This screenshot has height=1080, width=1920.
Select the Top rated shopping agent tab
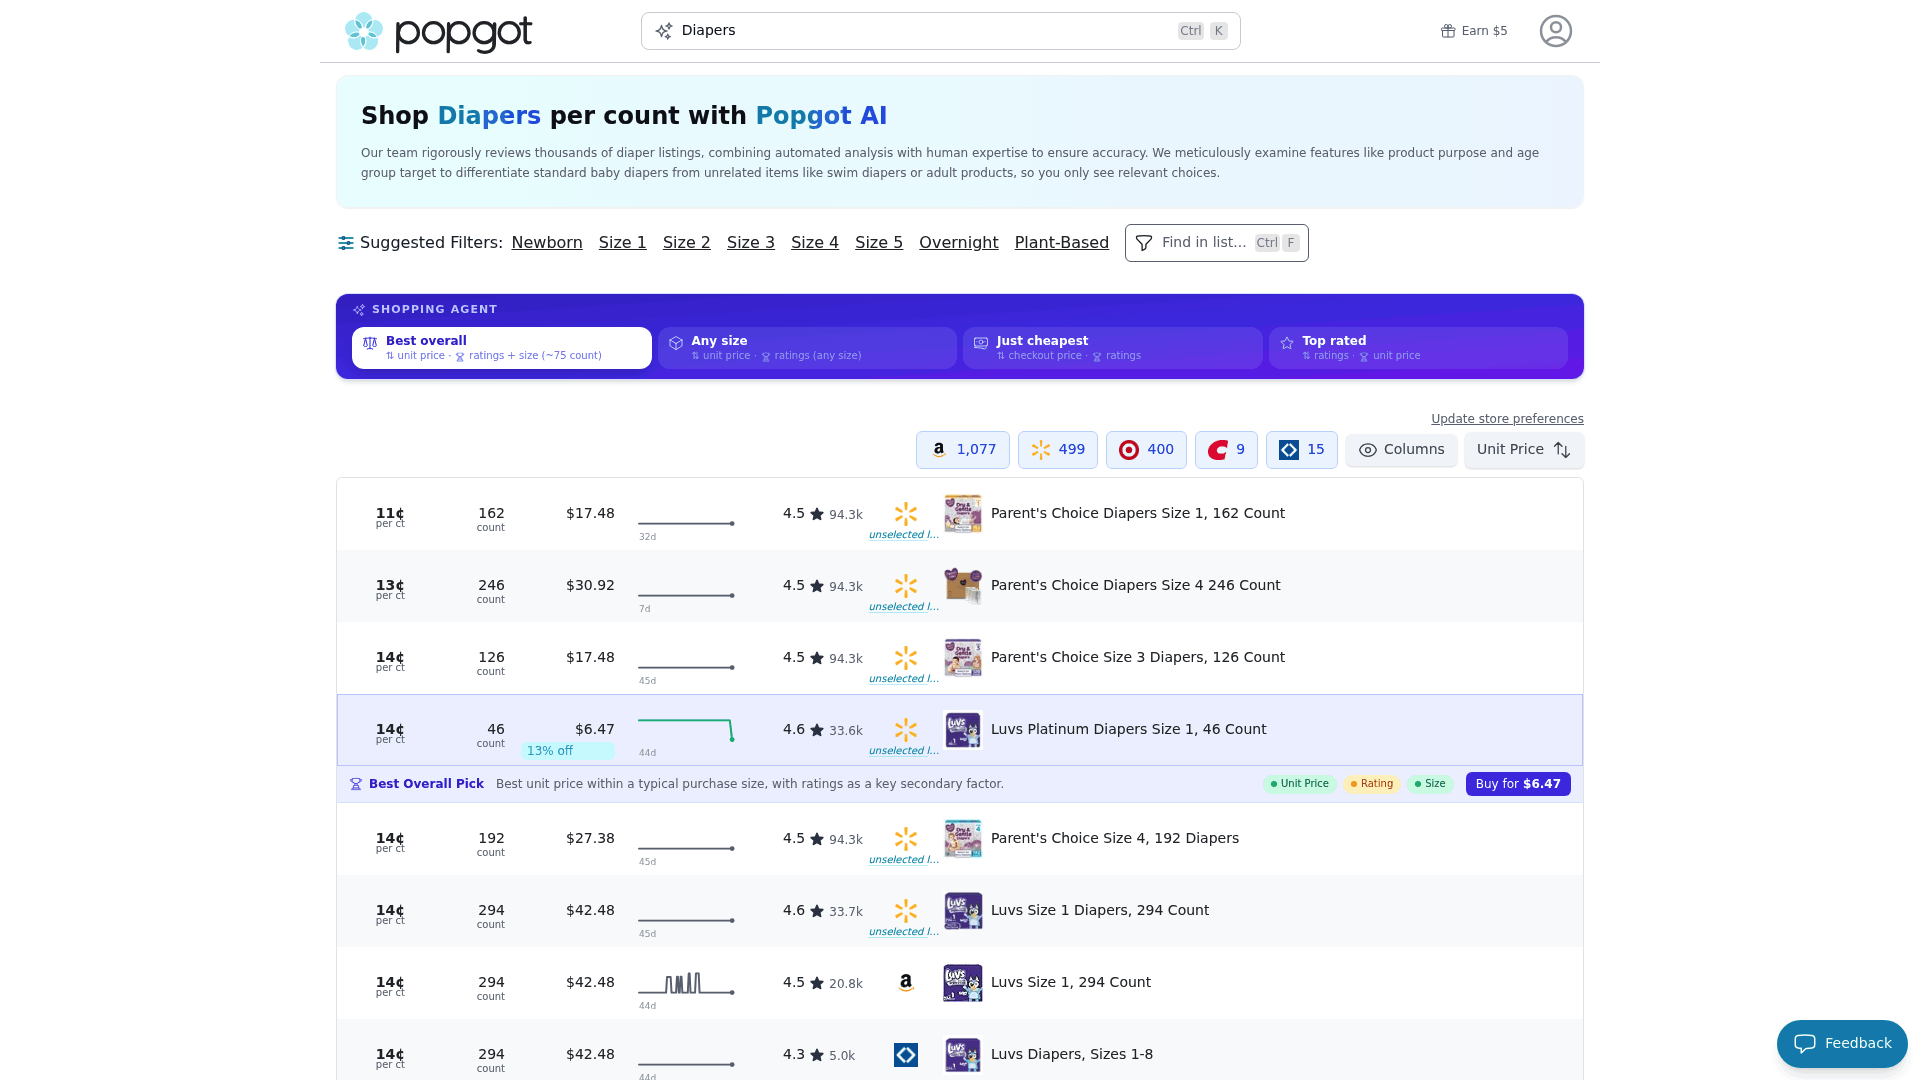[1418, 348]
